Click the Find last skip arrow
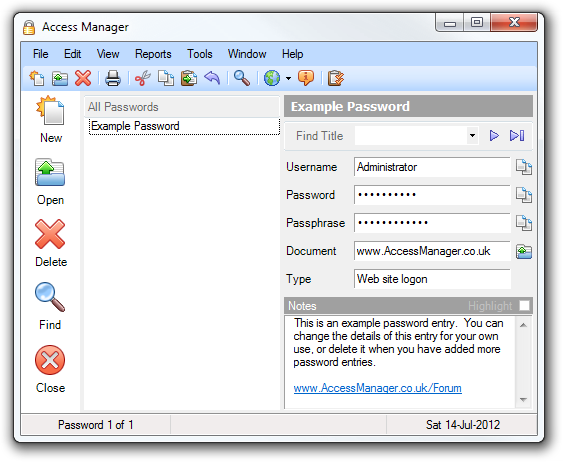The image size is (563, 462). 517,136
